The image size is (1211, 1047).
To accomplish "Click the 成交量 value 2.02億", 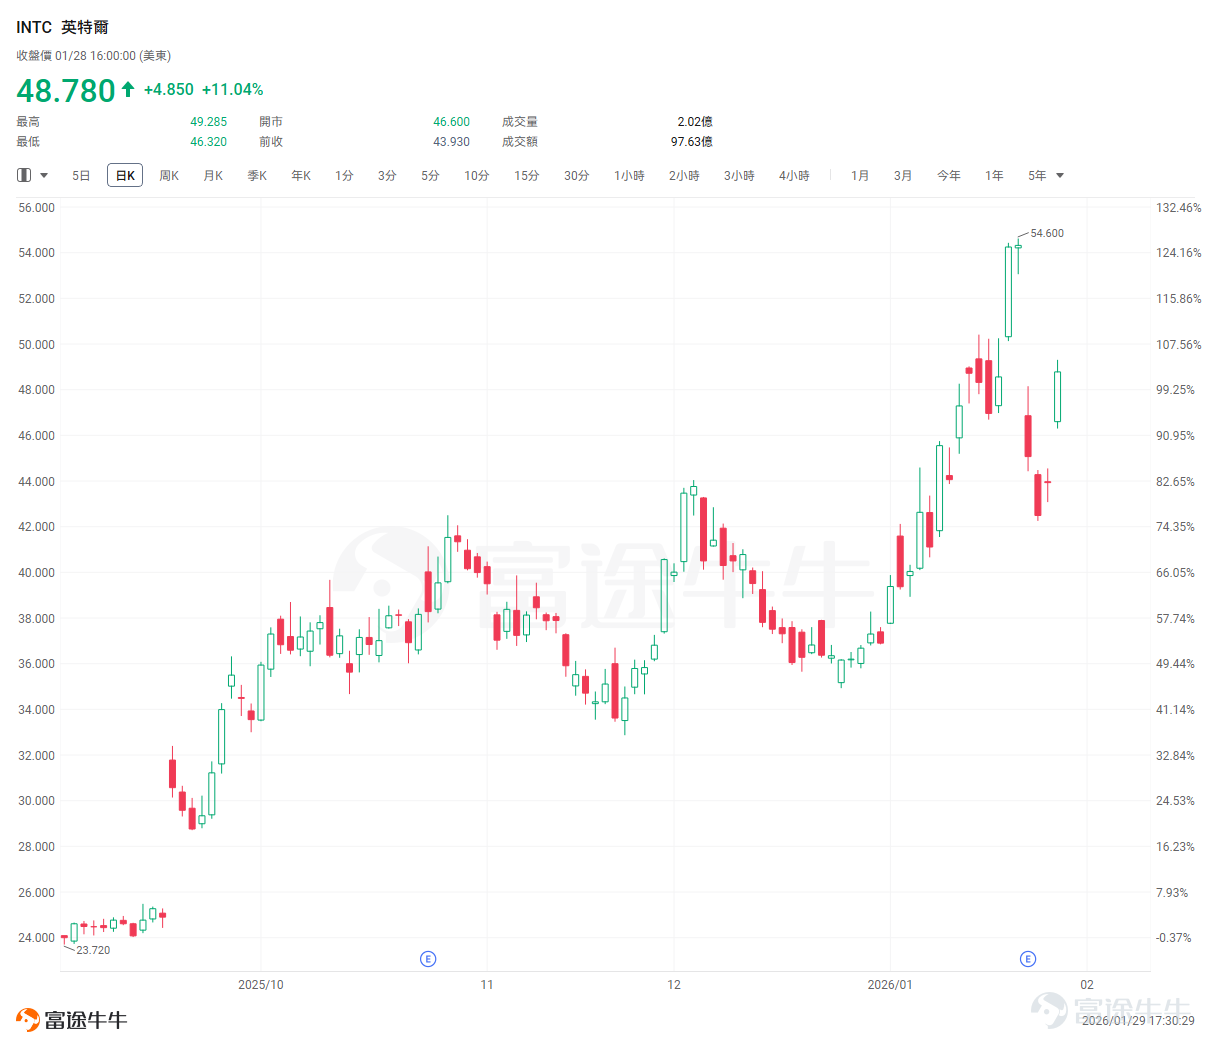I will (695, 122).
